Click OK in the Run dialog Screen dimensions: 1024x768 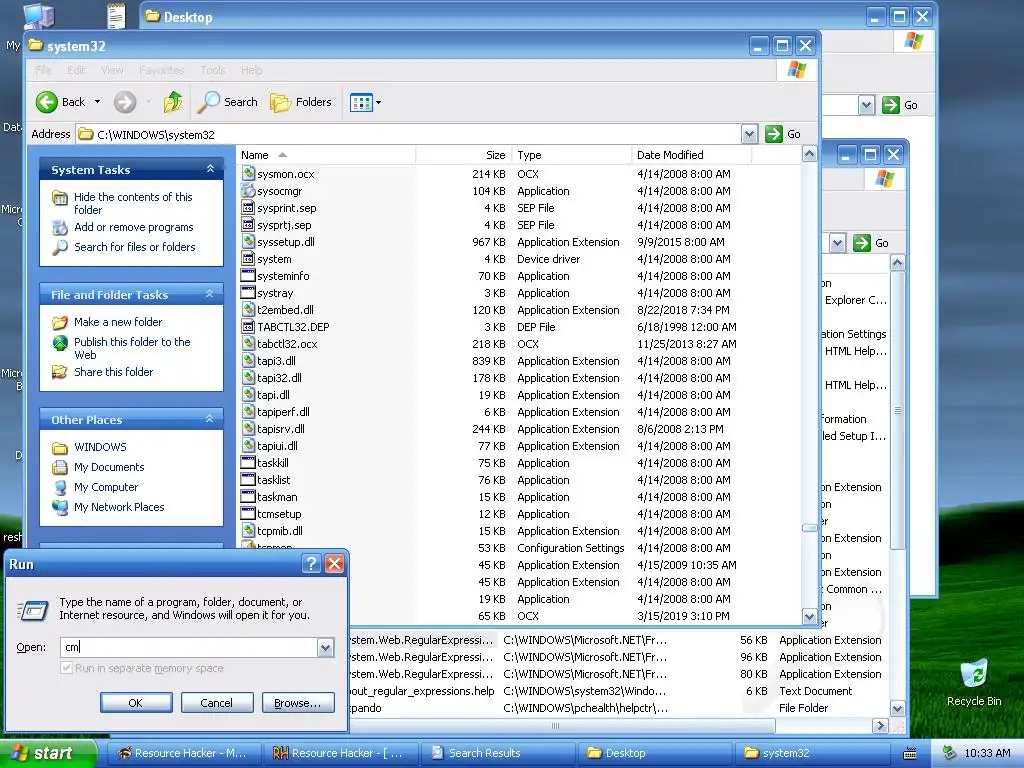136,703
